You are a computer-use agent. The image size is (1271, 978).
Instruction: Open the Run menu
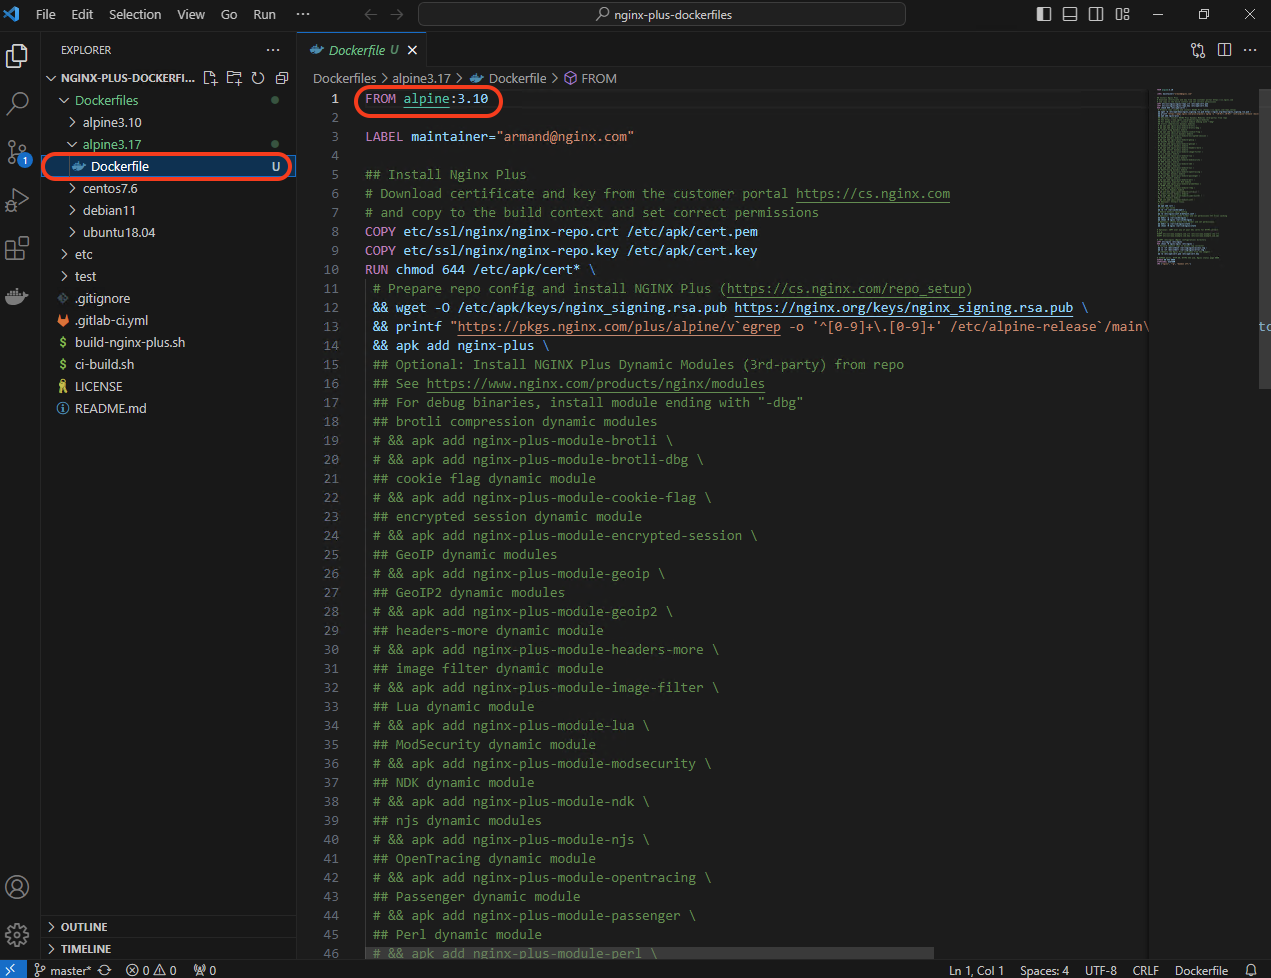(264, 14)
